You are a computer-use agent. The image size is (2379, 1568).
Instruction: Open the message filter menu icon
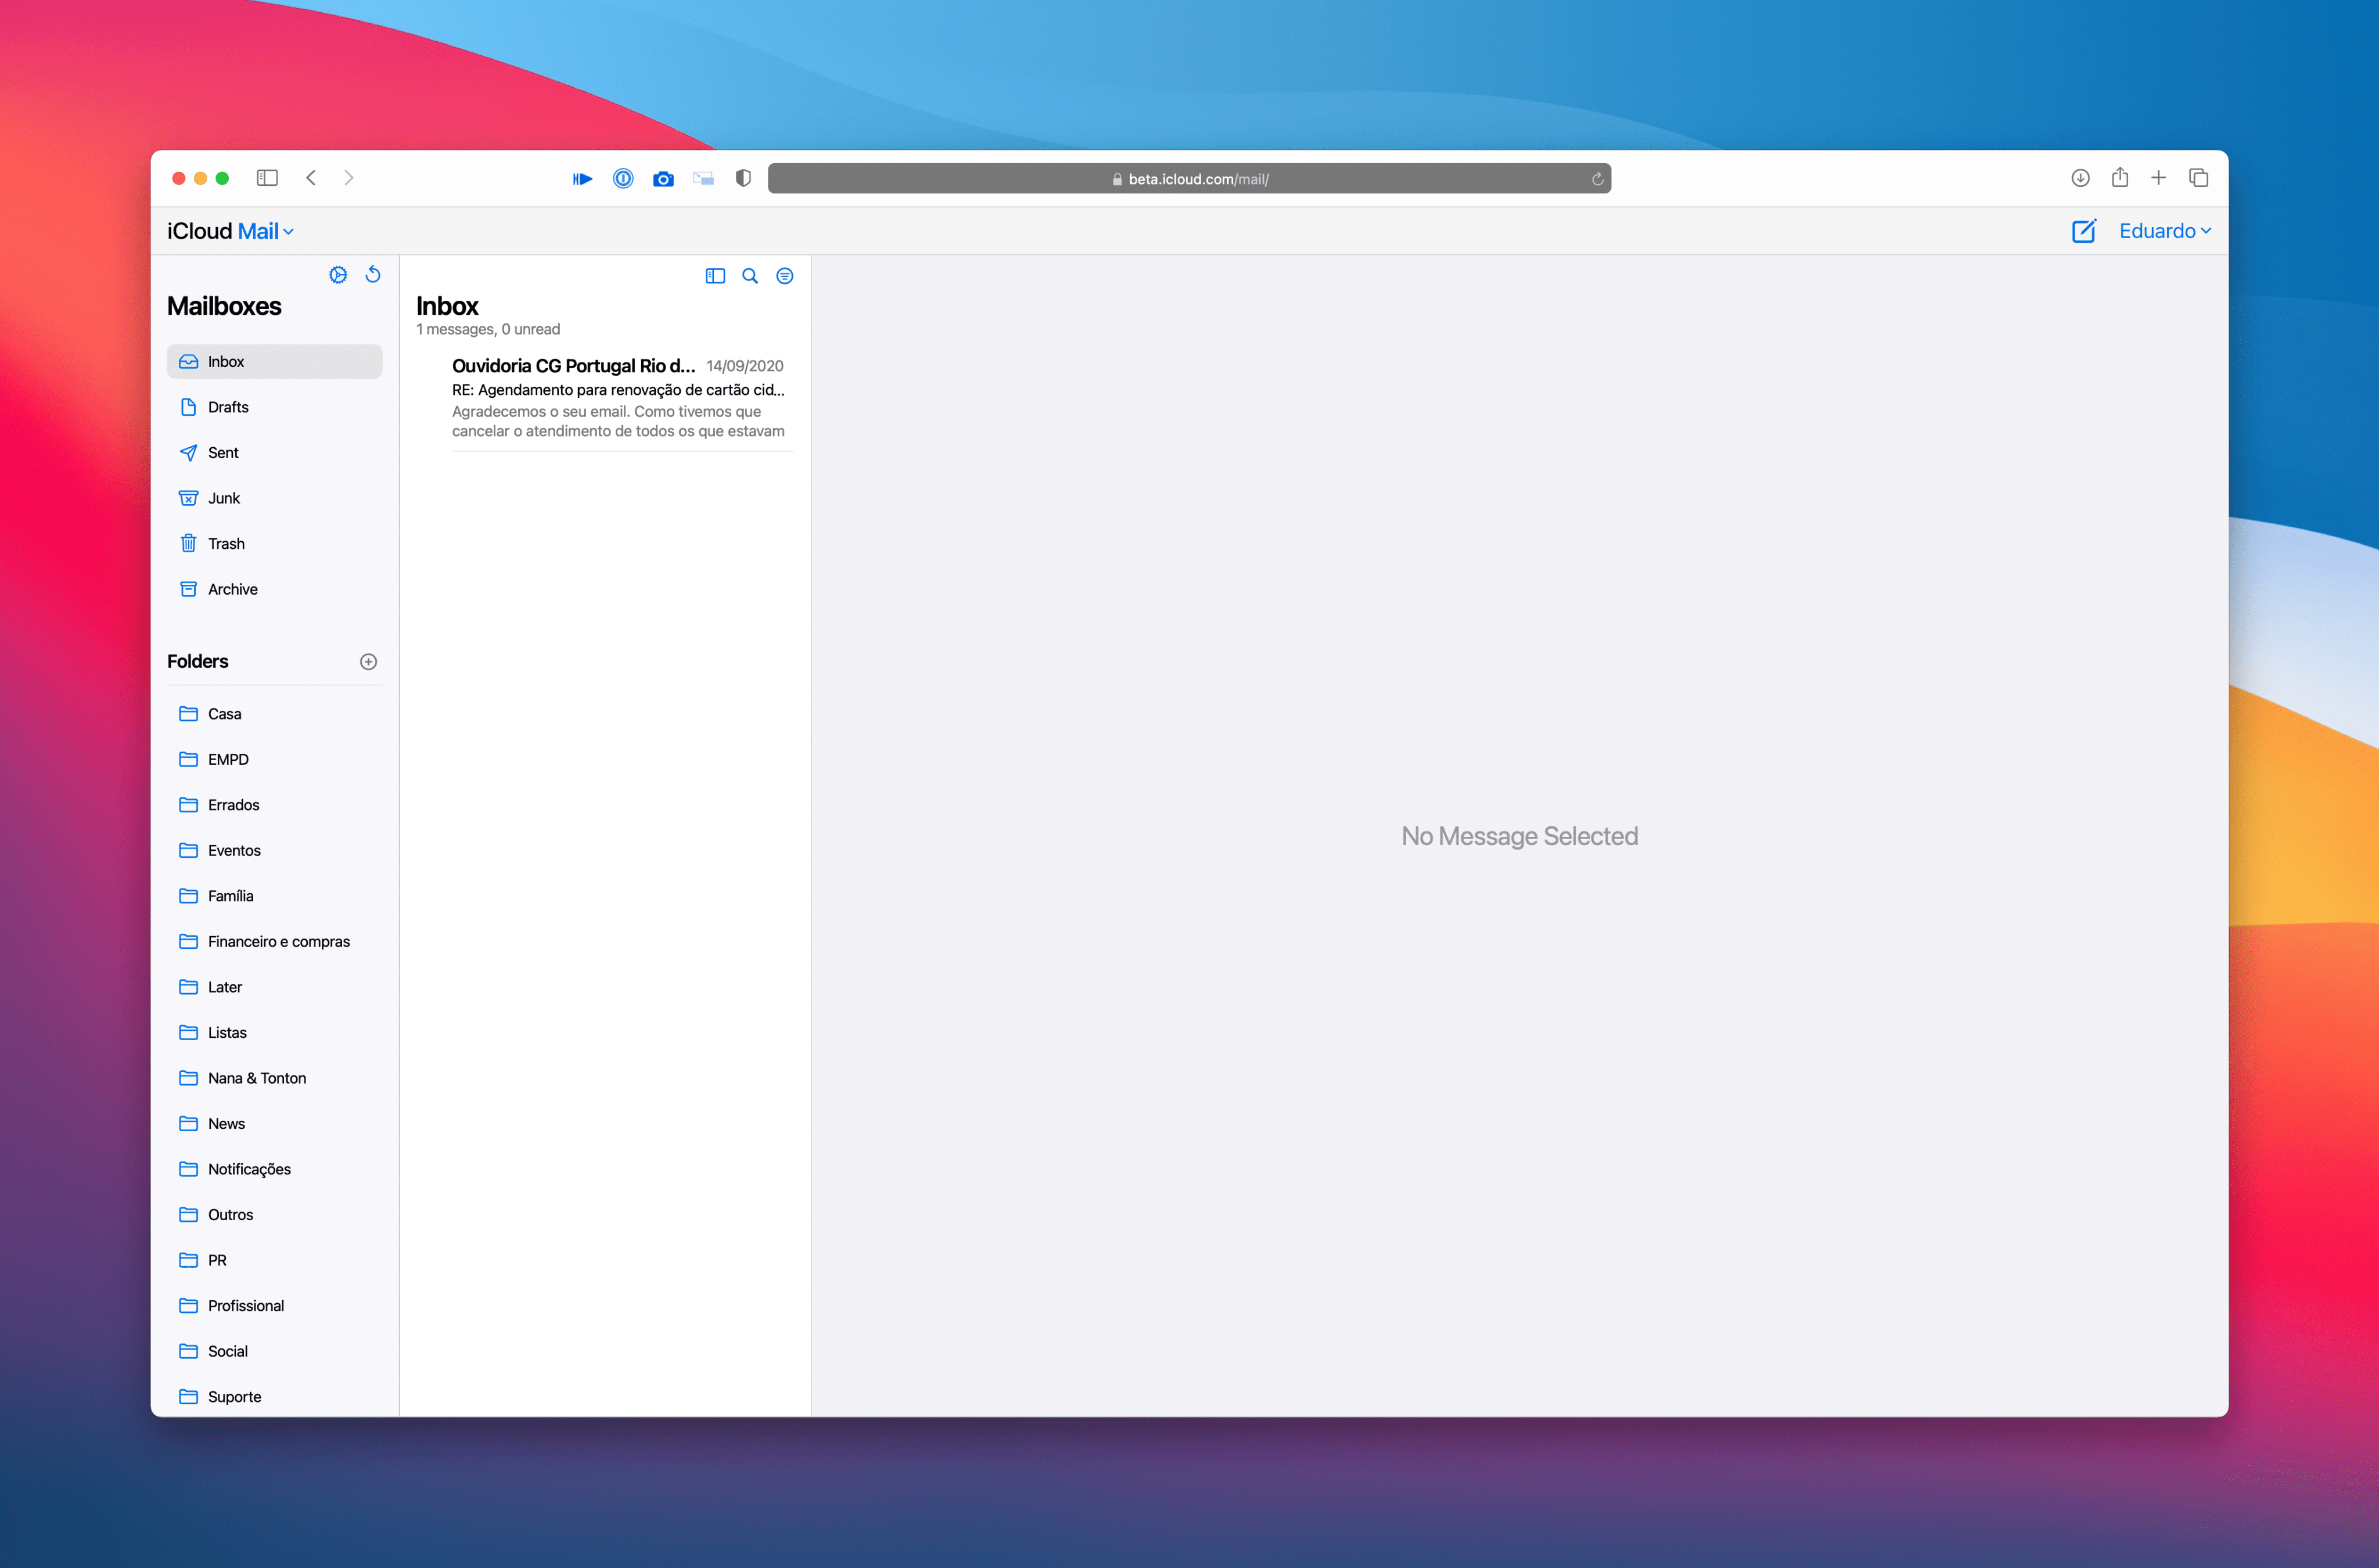tap(785, 276)
